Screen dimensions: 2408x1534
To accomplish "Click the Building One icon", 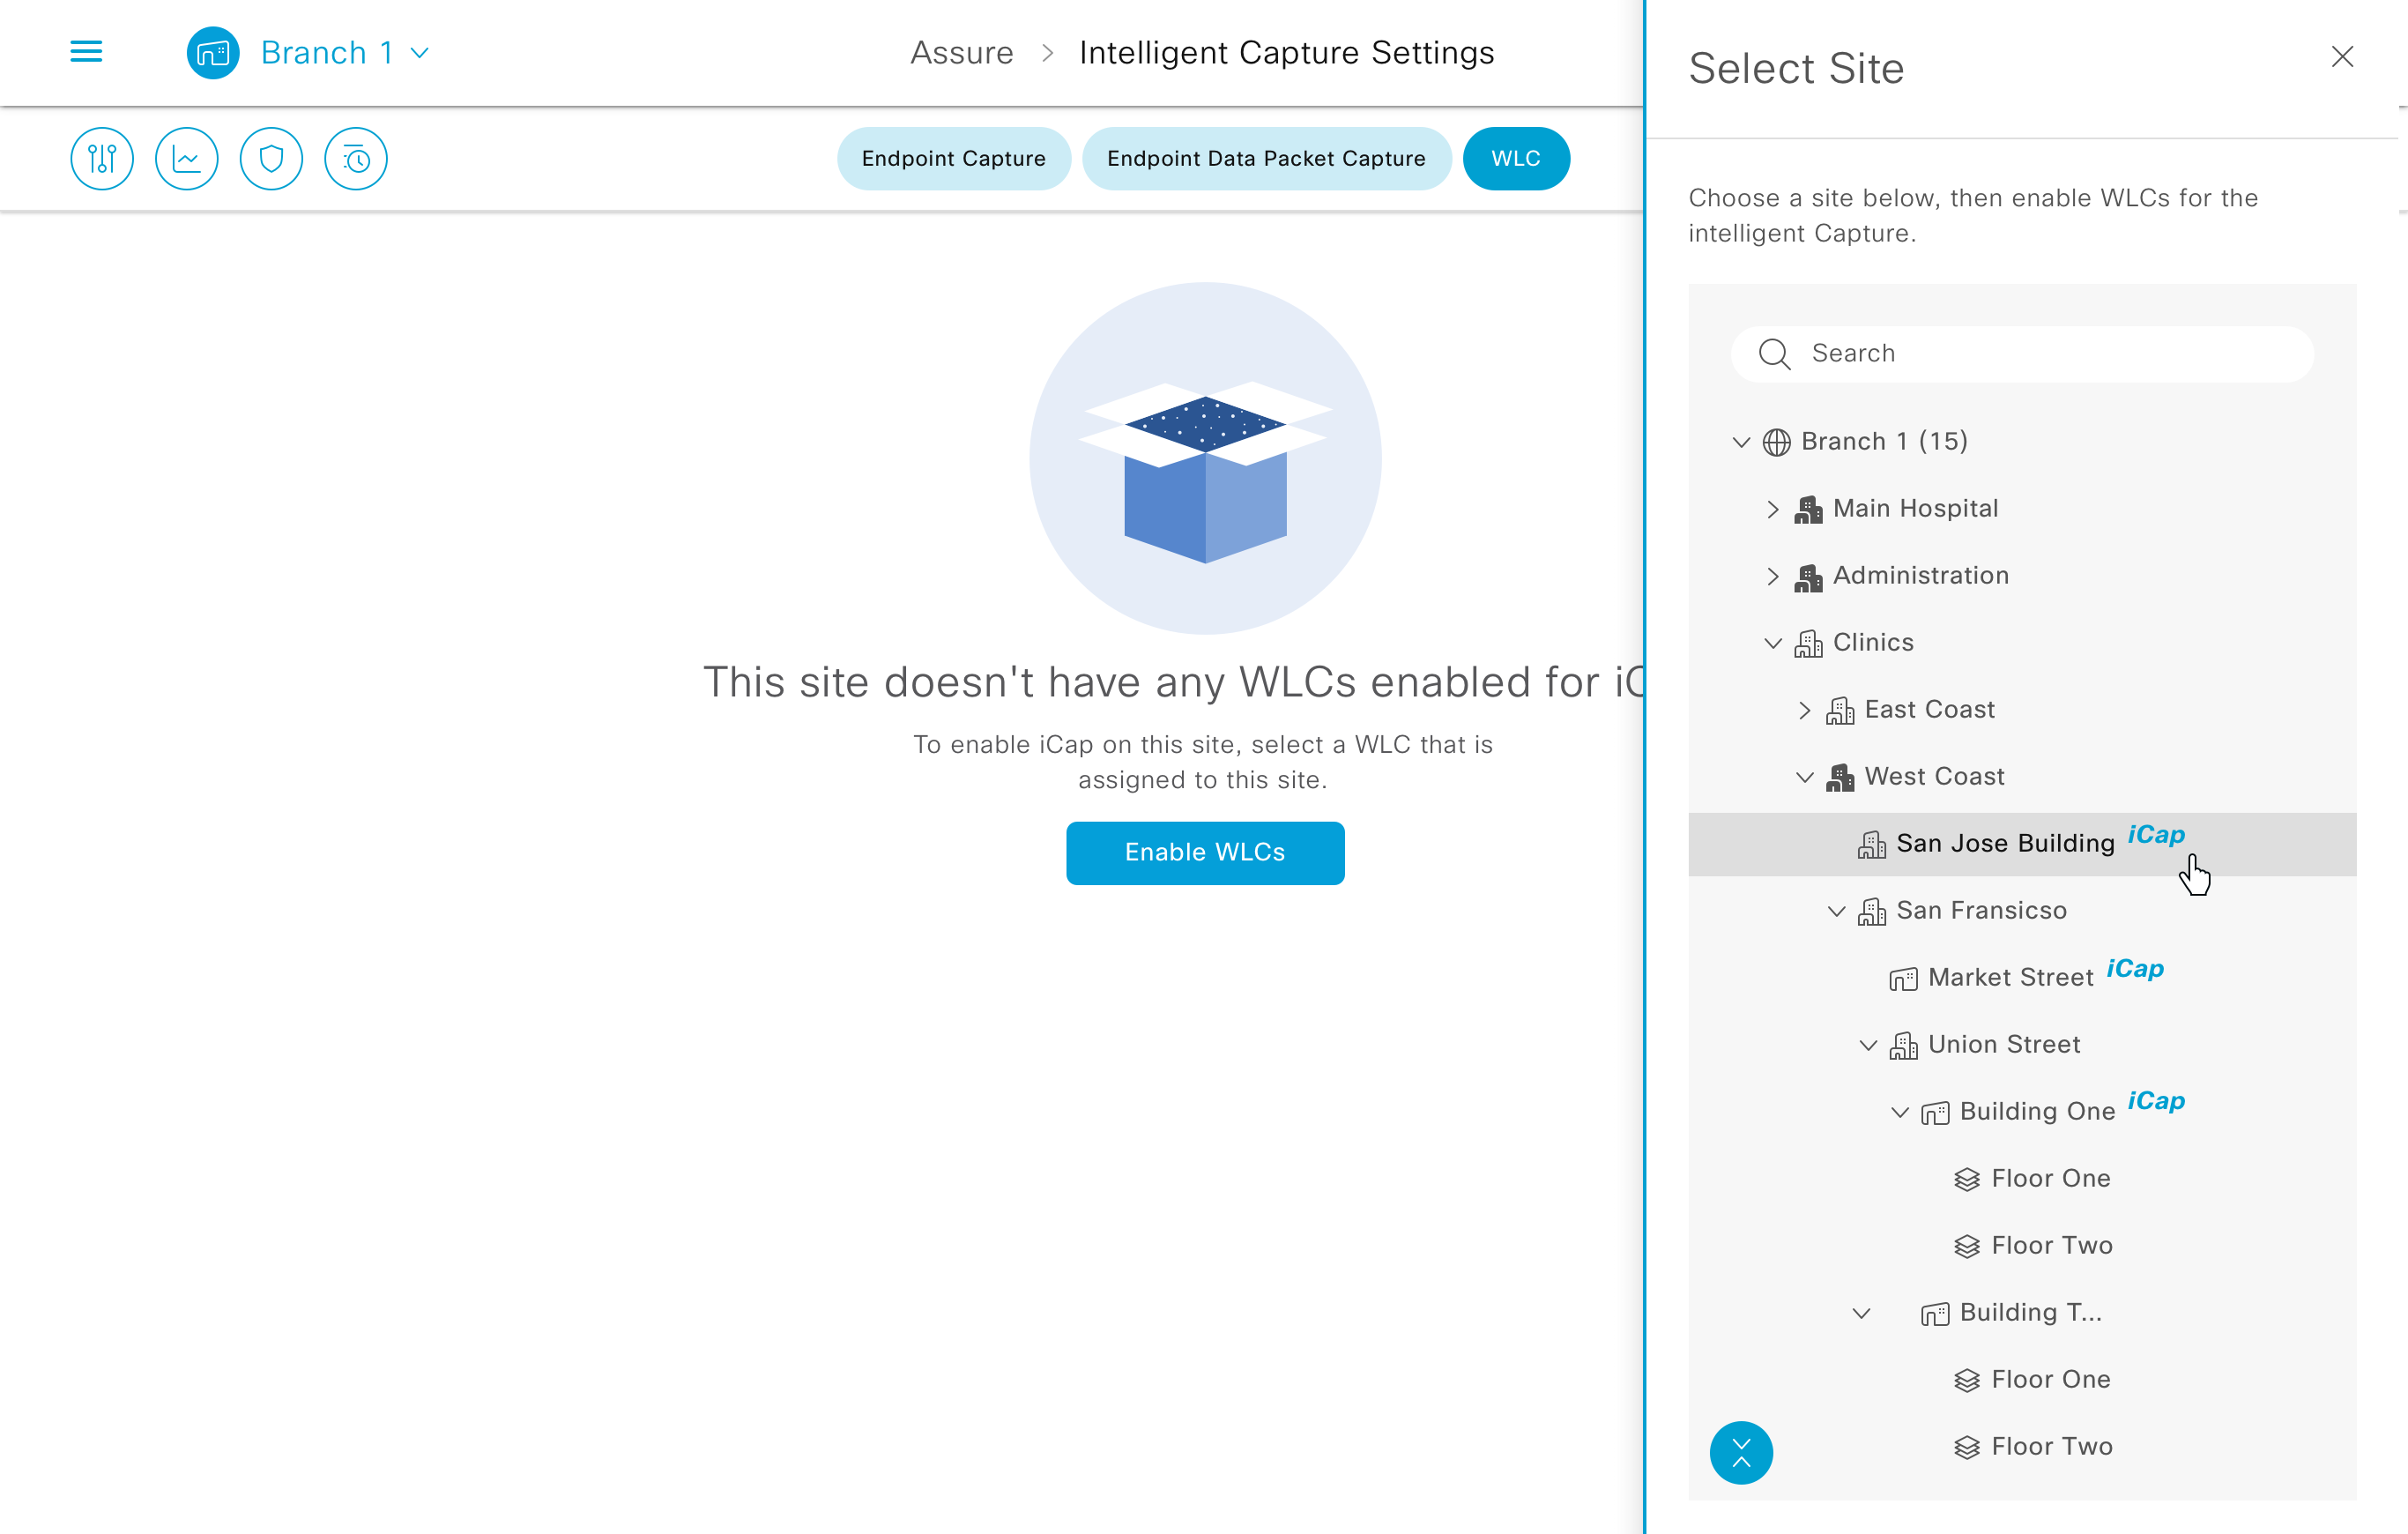I will point(1935,1112).
